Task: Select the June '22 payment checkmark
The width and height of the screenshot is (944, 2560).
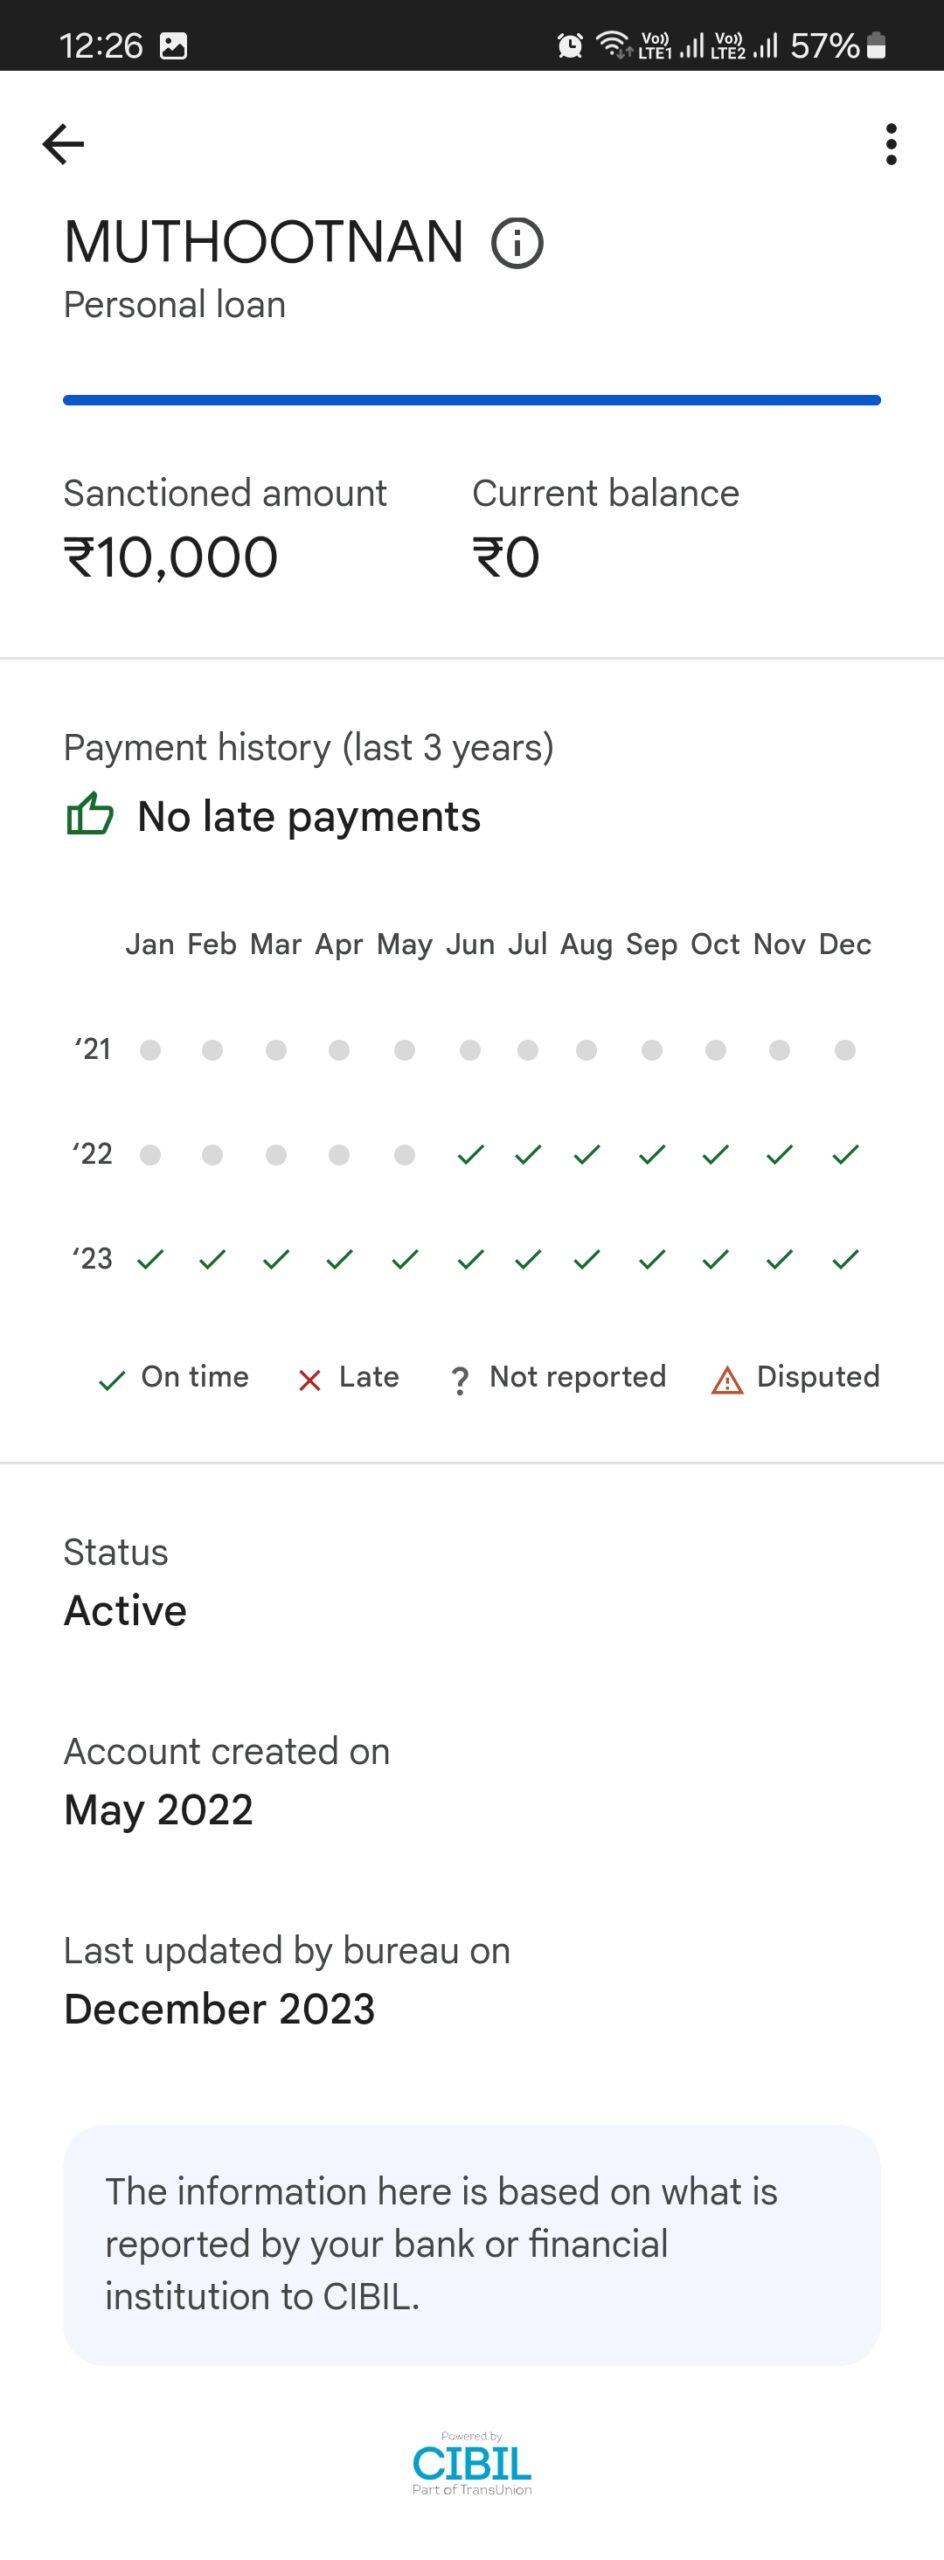Action: click(470, 1155)
